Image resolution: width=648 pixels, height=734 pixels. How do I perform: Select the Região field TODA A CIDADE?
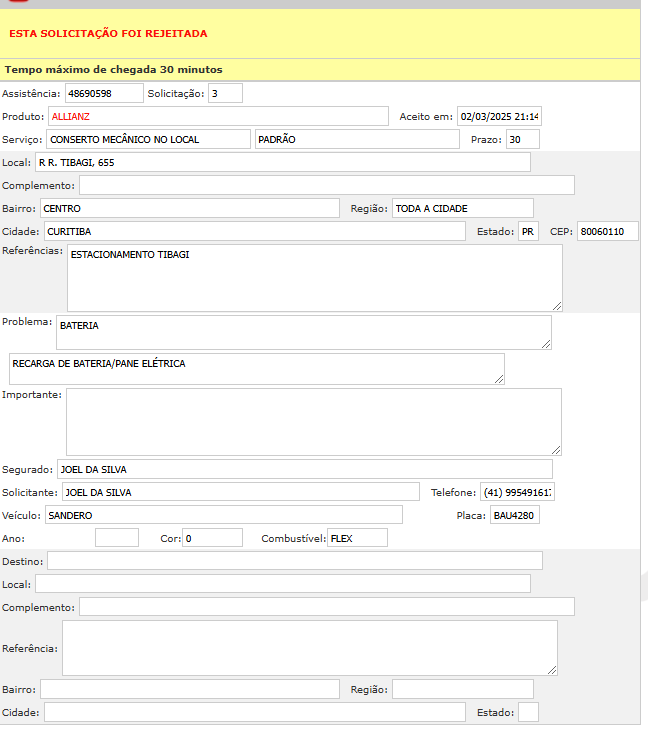pyautogui.click(x=462, y=208)
